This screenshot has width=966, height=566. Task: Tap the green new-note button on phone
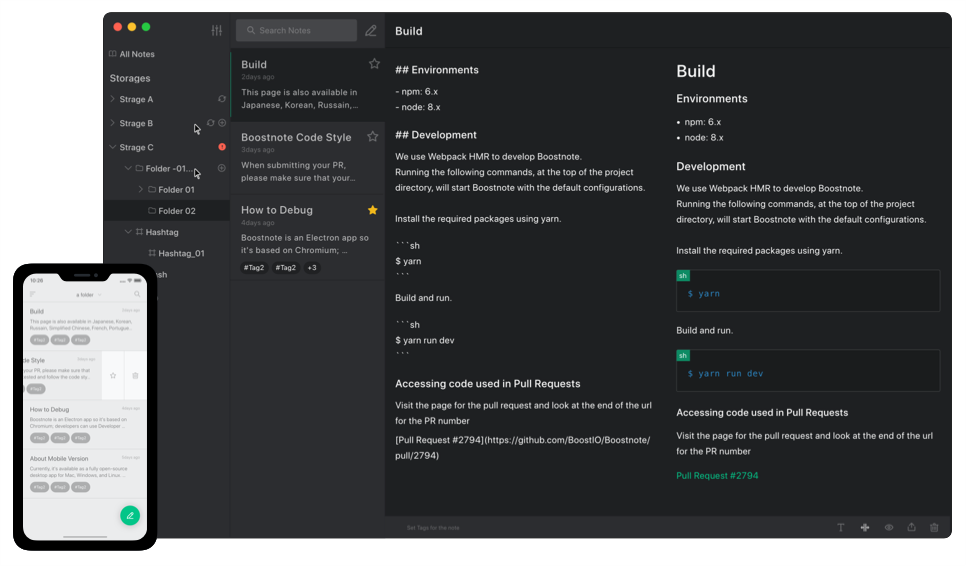click(x=130, y=515)
